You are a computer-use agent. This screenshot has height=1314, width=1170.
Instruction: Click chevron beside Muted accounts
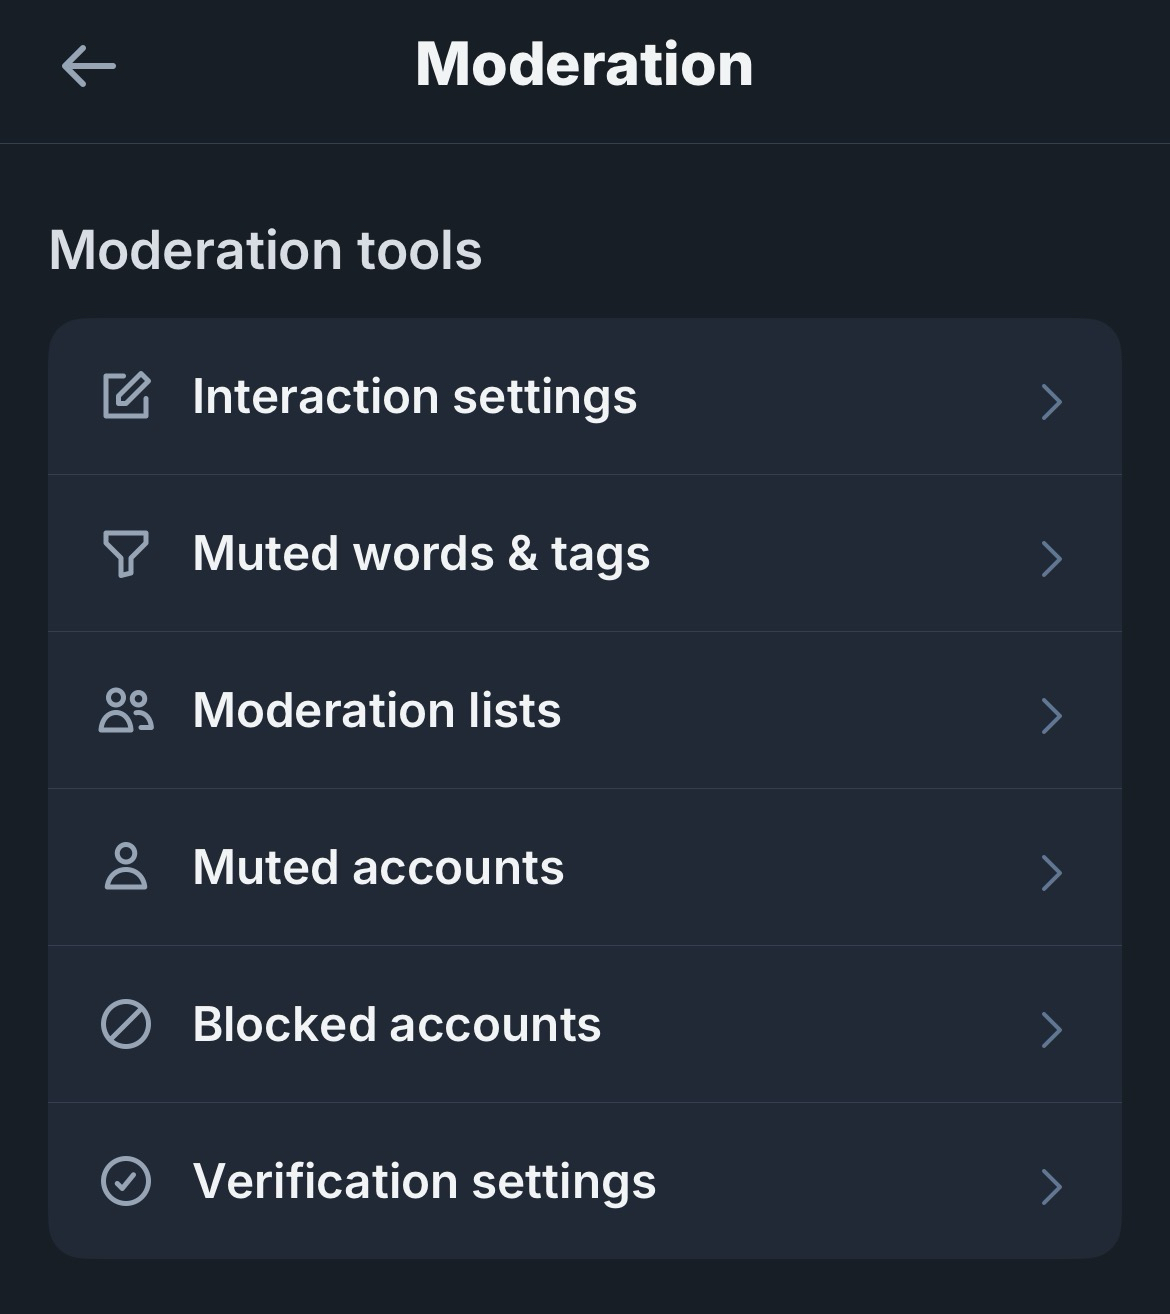(1051, 872)
